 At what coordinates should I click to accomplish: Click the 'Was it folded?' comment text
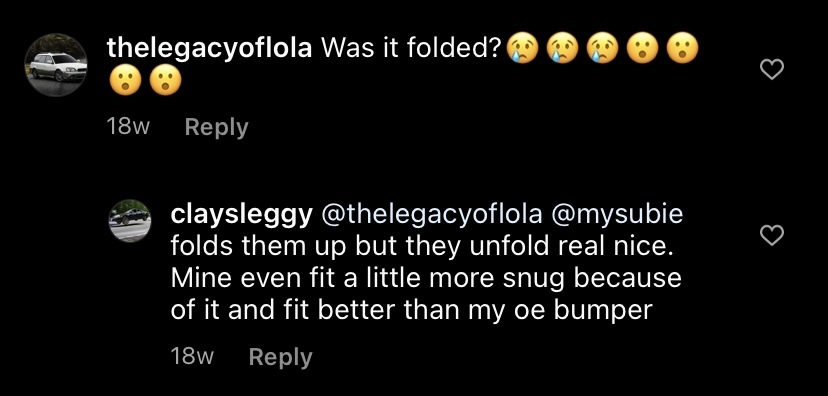(411, 49)
